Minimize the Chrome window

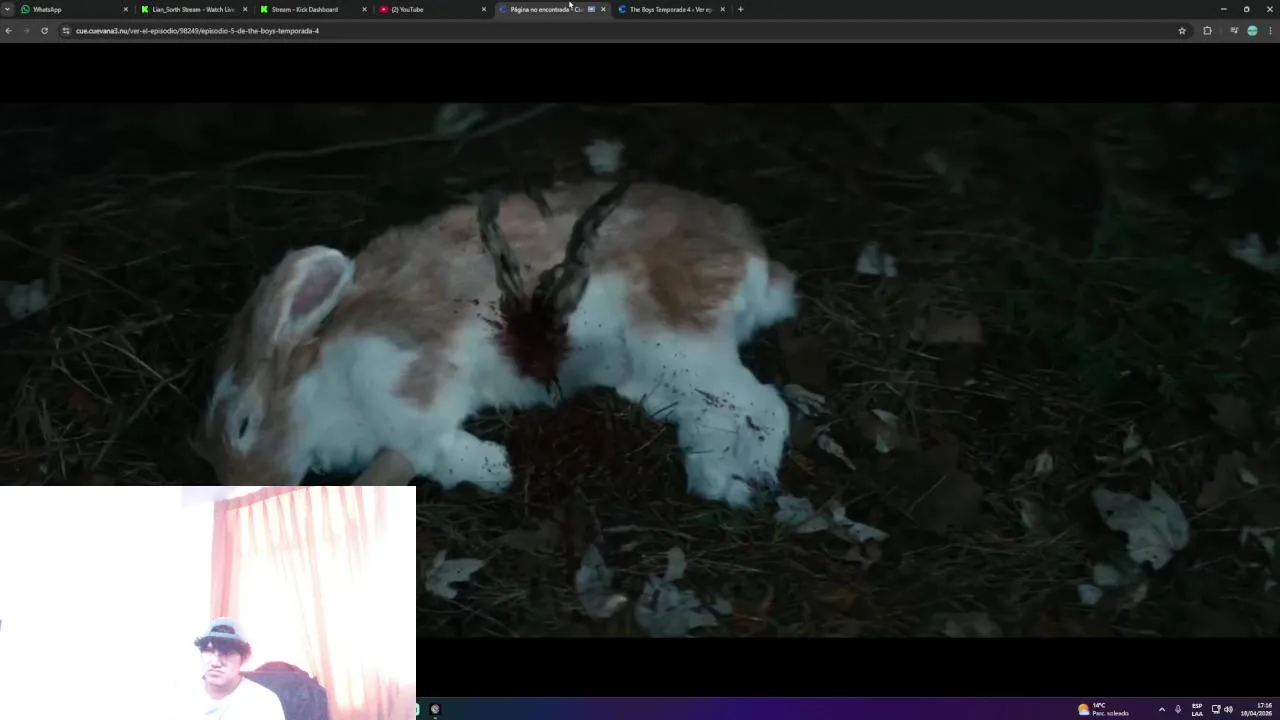pos(1223,9)
